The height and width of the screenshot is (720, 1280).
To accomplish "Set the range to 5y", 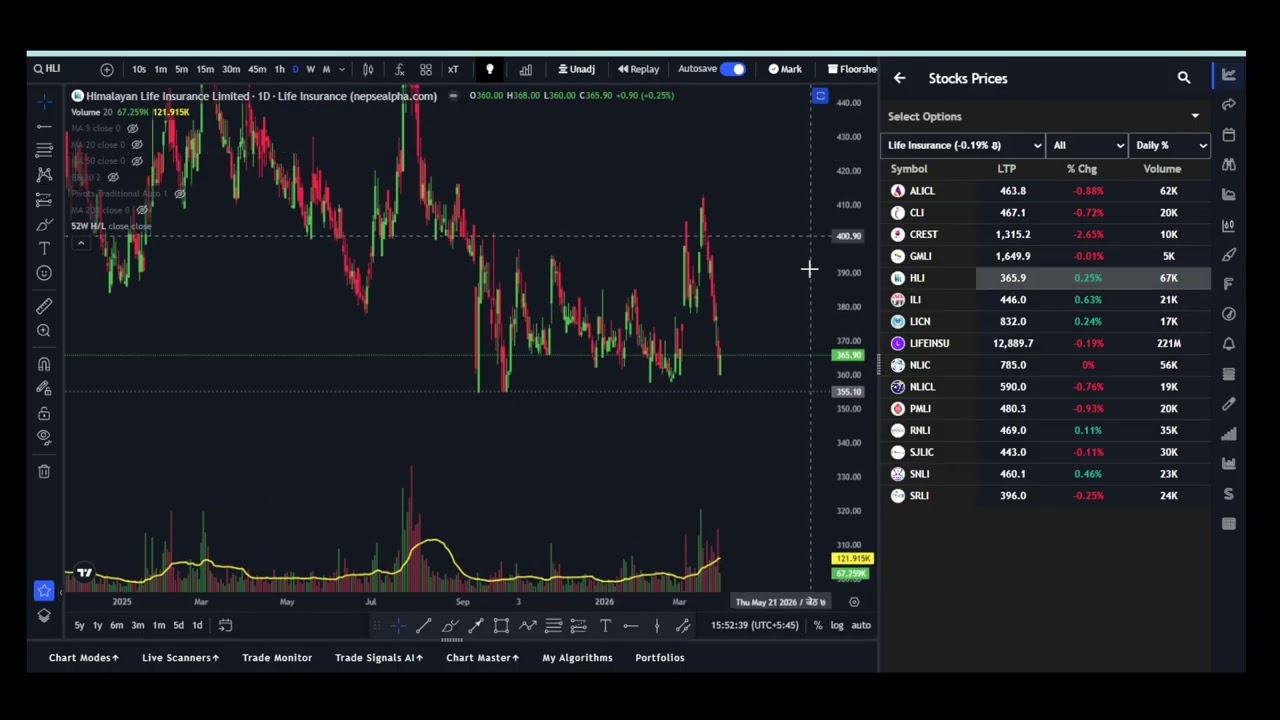I will (x=79, y=625).
